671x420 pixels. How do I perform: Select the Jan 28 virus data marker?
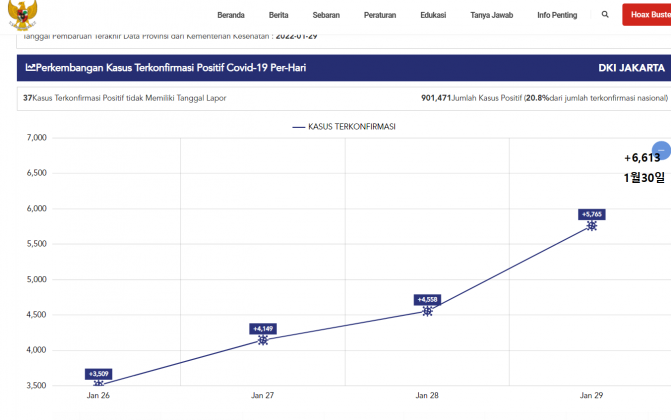pos(428,311)
